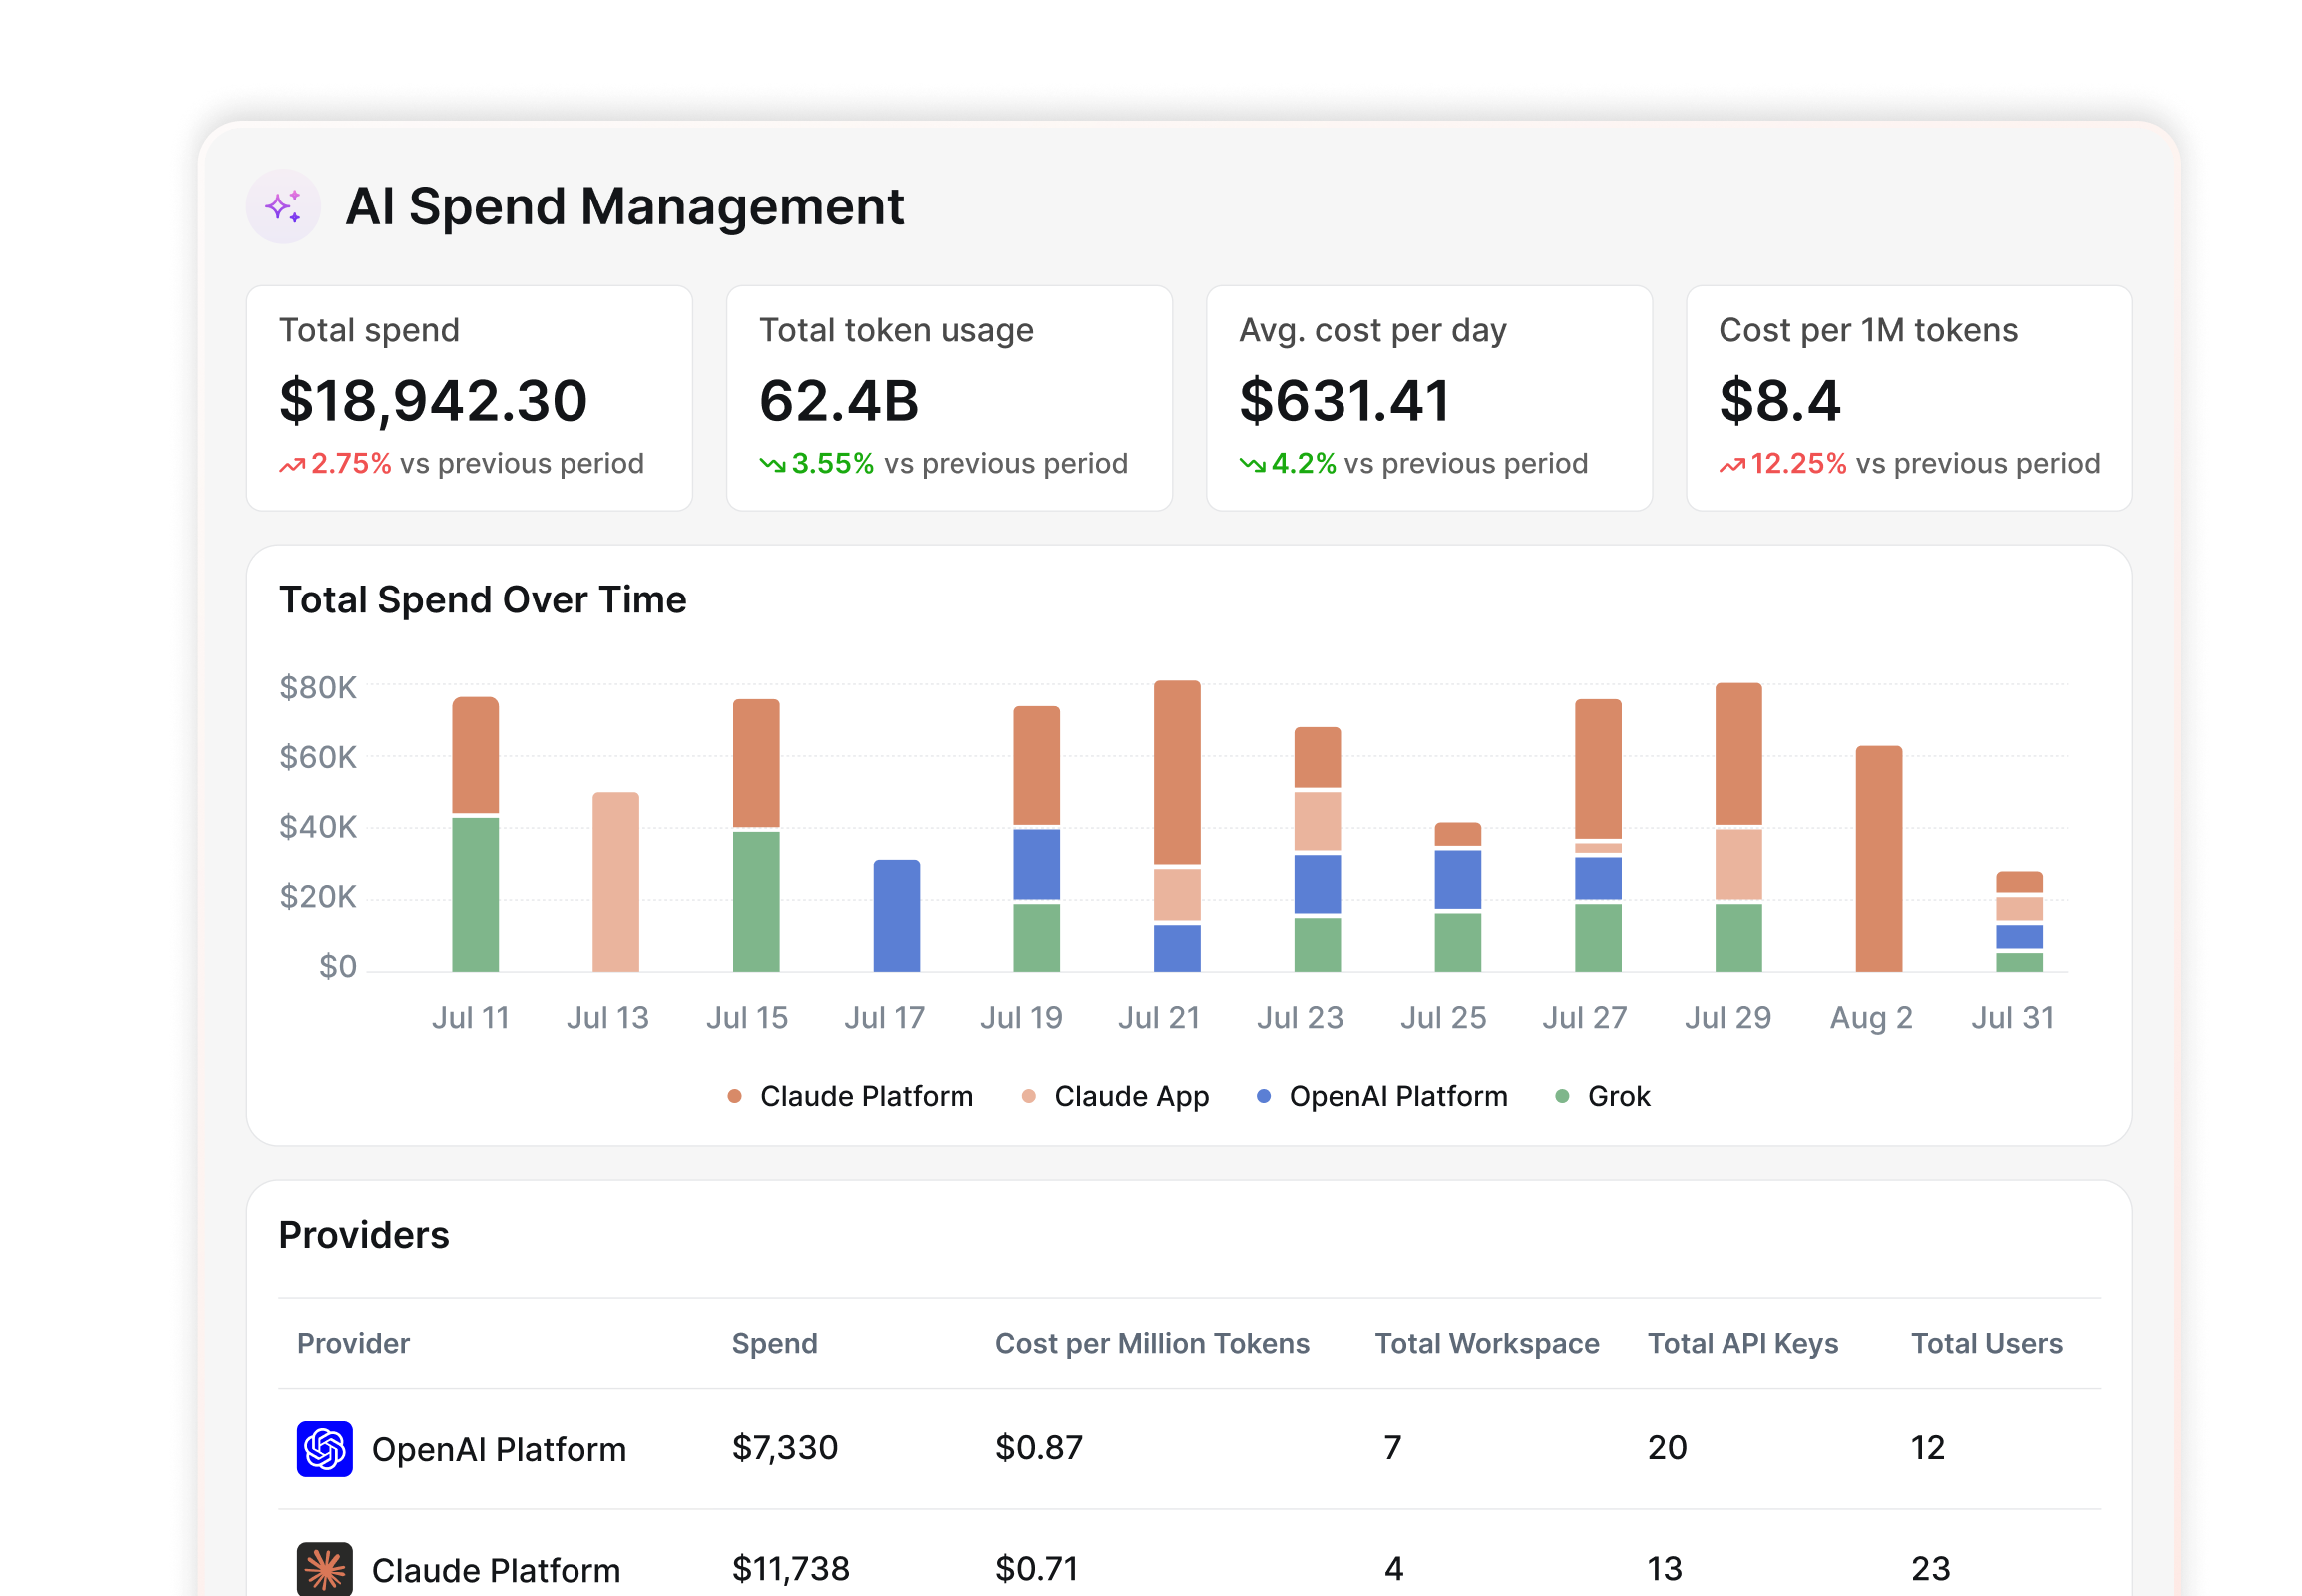Toggle Claude App legend dot
This screenshot has height=1596, width=2302.
[x=1028, y=1097]
